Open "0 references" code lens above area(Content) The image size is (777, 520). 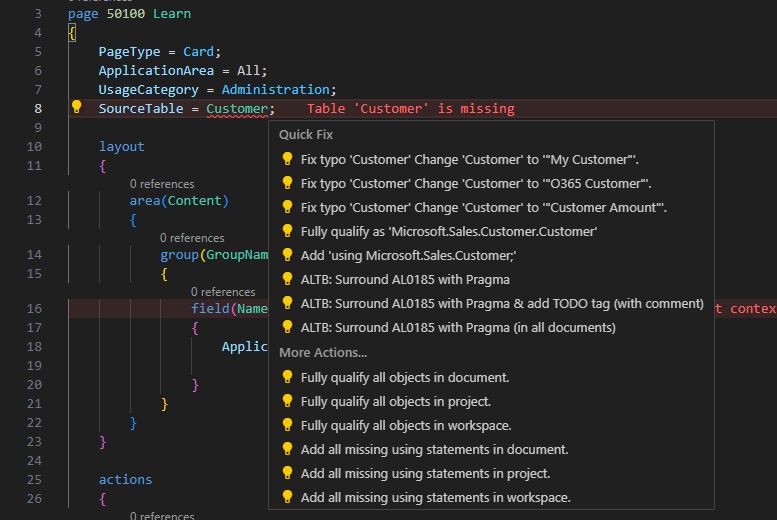point(162,184)
